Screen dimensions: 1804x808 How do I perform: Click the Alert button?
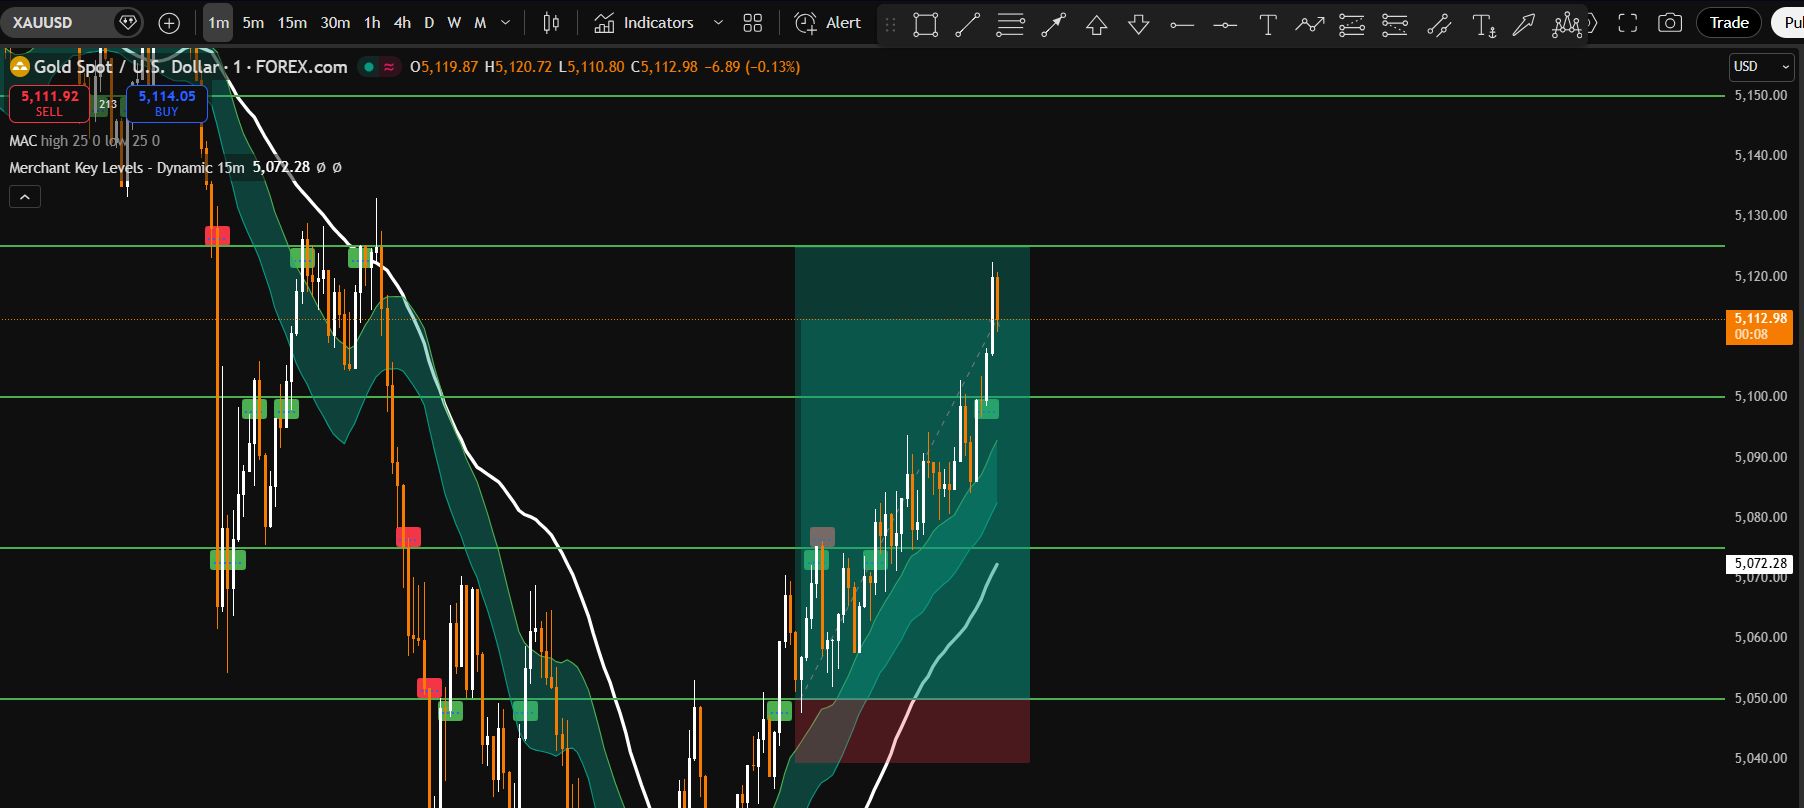tap(828, 23)
